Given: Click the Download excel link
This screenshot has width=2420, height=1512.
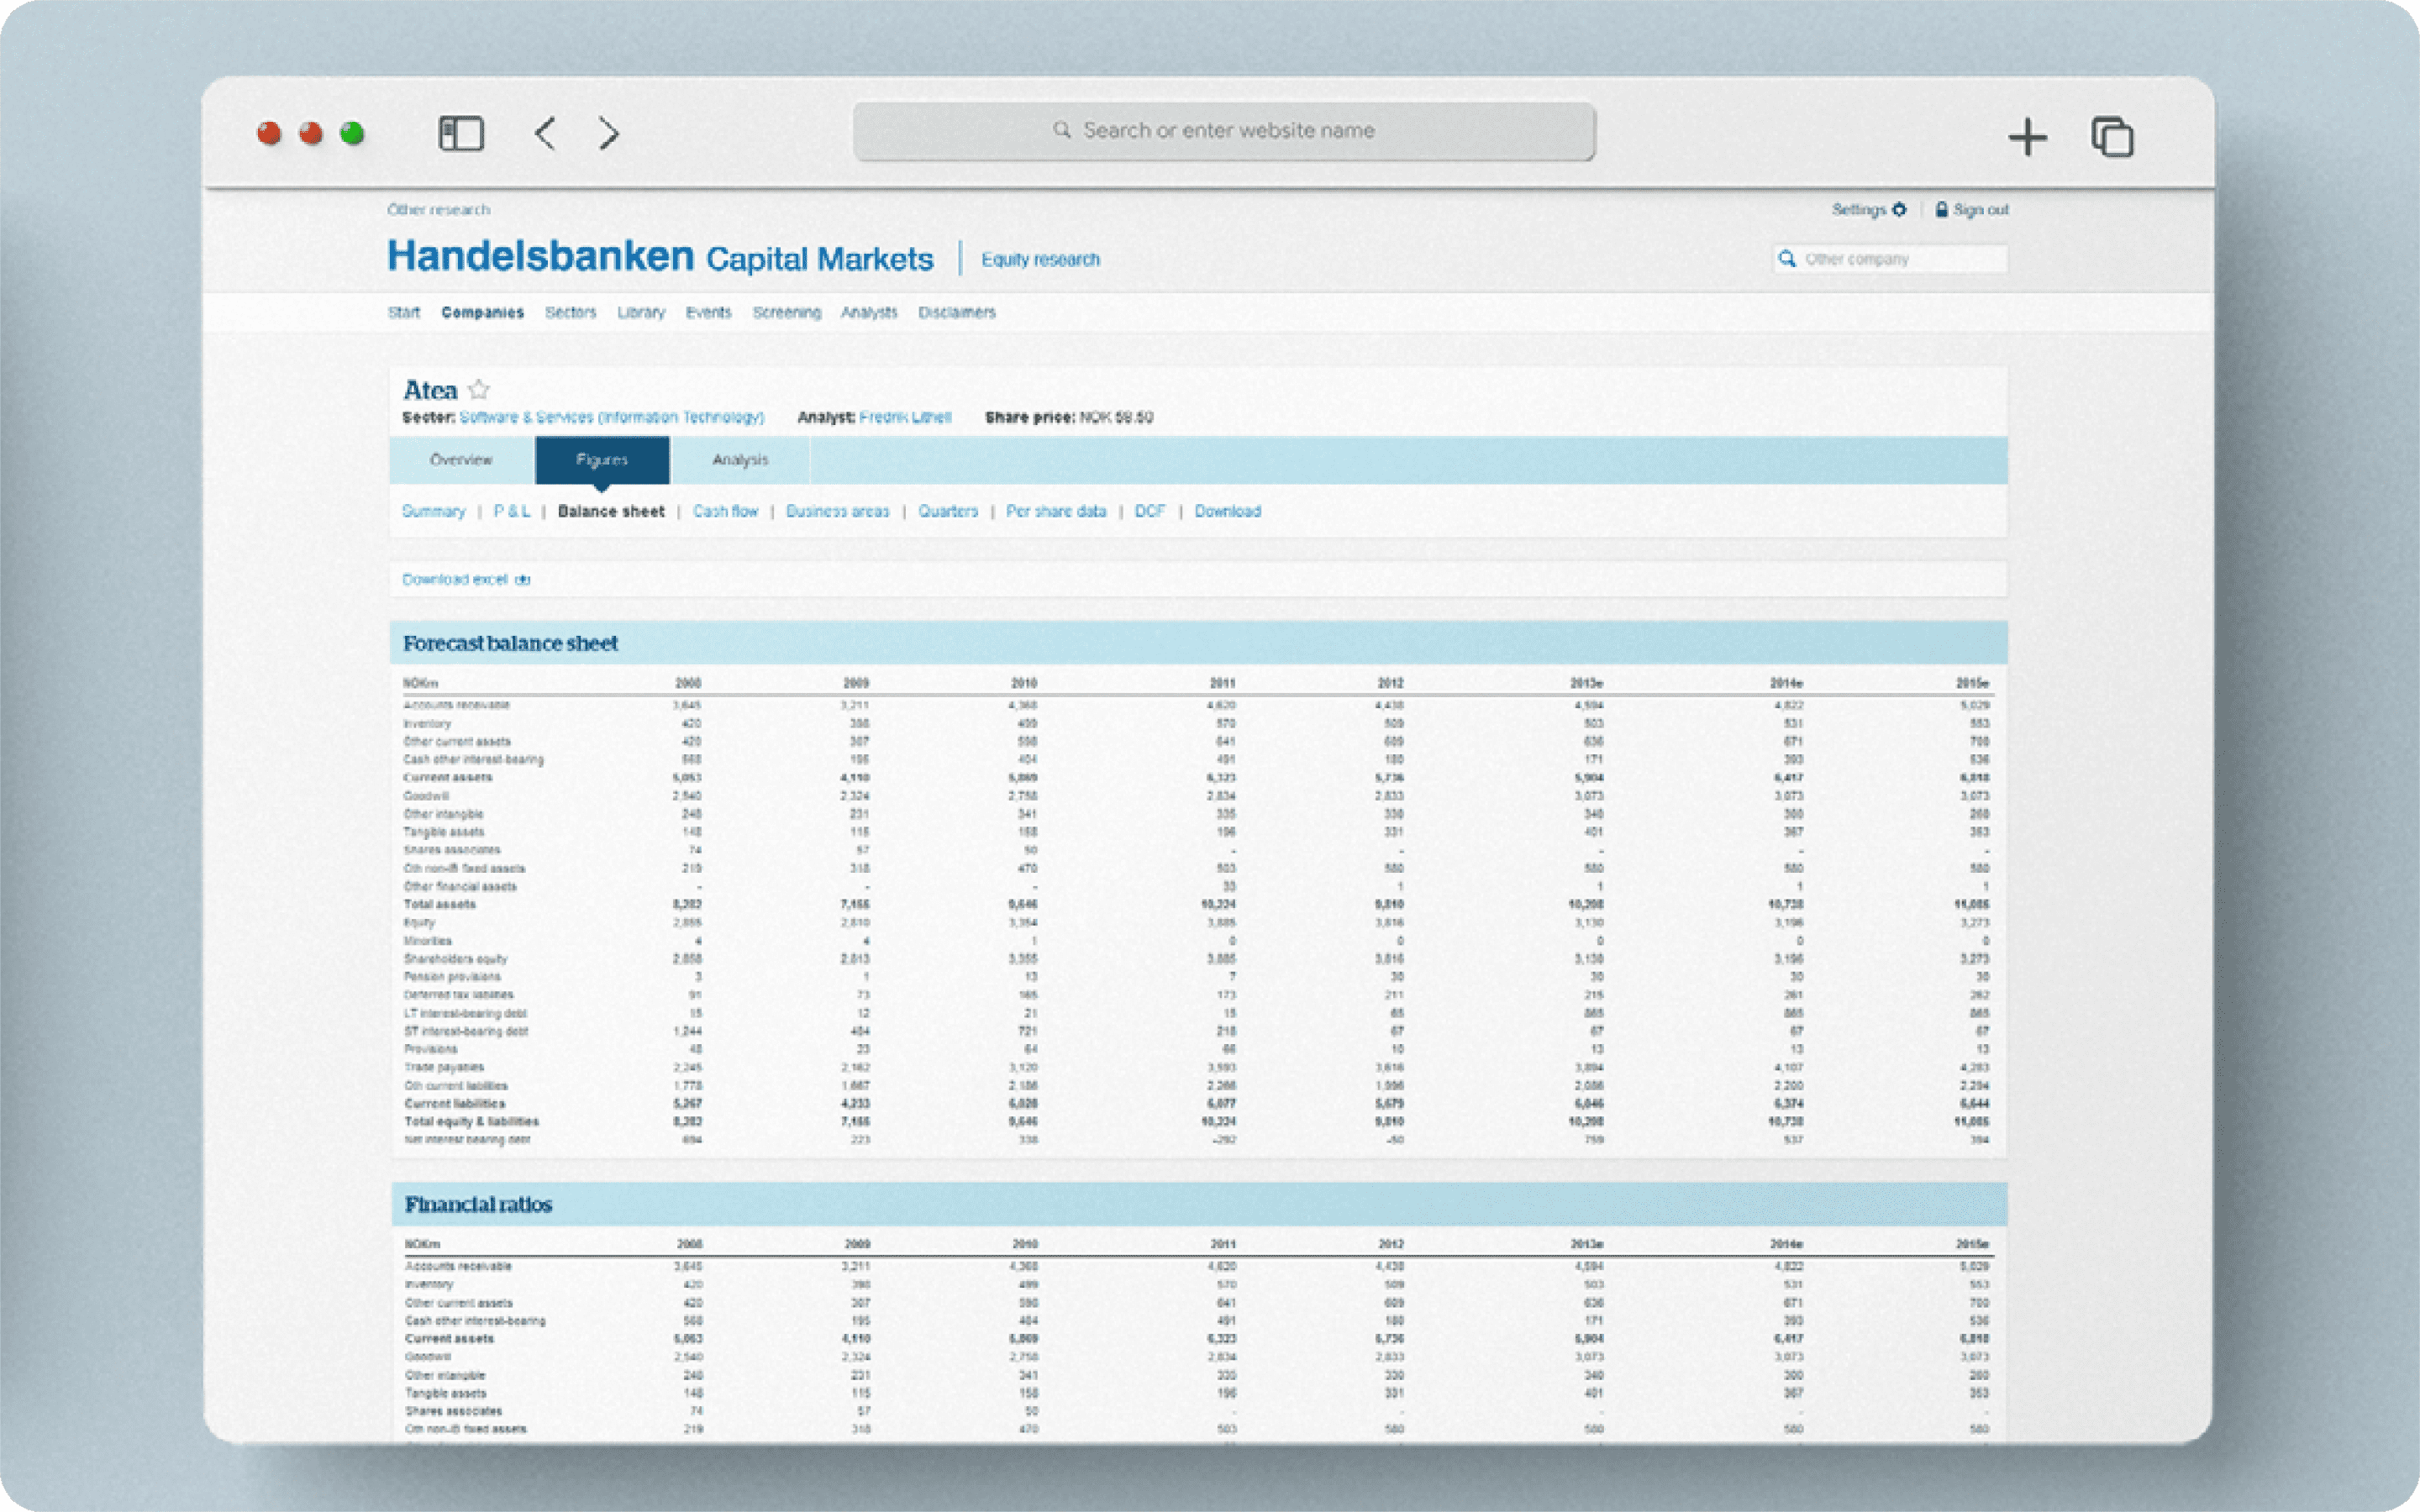Looking at the screenshot, I should point(456,579).
